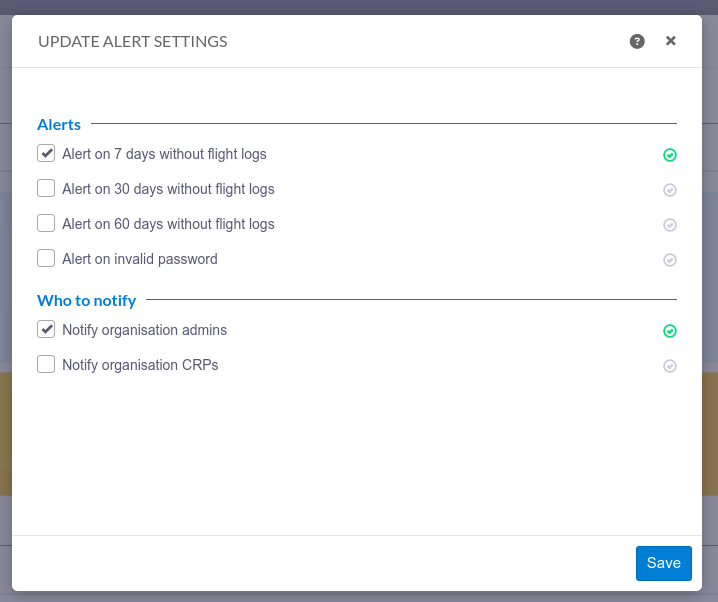Image resolution: width=718 pixels, height=602 pixels.
Task: Uncheck the Notify organisation admins checkbox
Action: click(x=46, y=329)
